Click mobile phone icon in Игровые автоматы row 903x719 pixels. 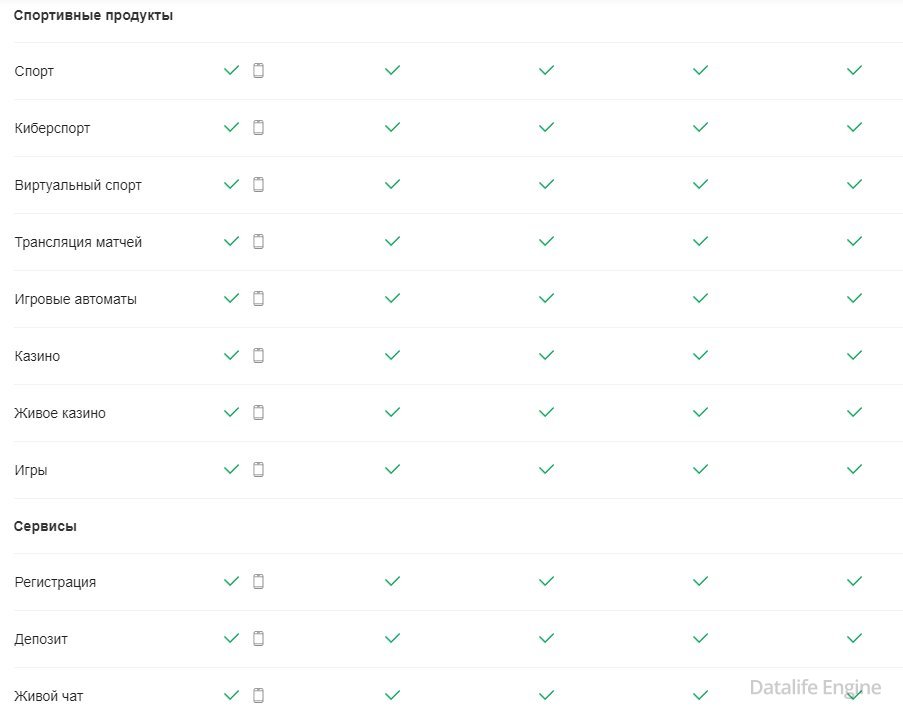(x=258, y=299)
